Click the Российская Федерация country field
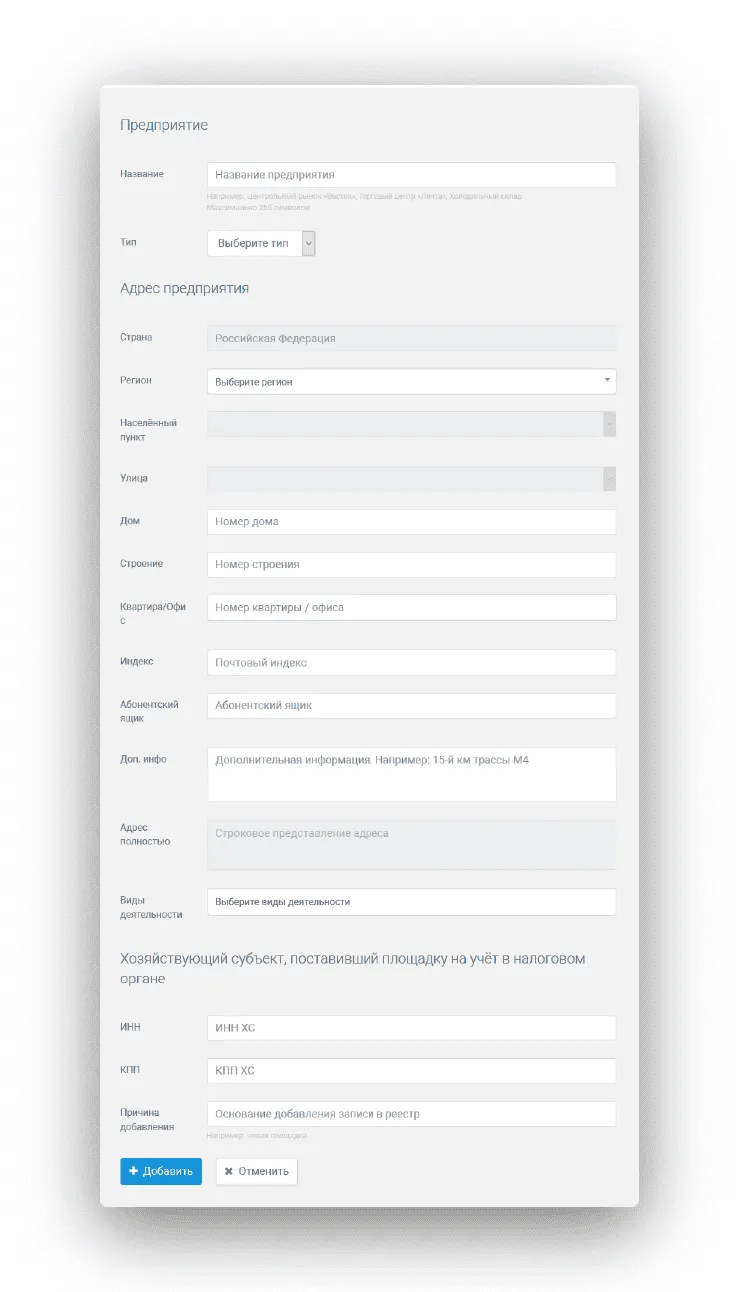The height and width of the screenshot is (1292, 739). click(411, 339)
